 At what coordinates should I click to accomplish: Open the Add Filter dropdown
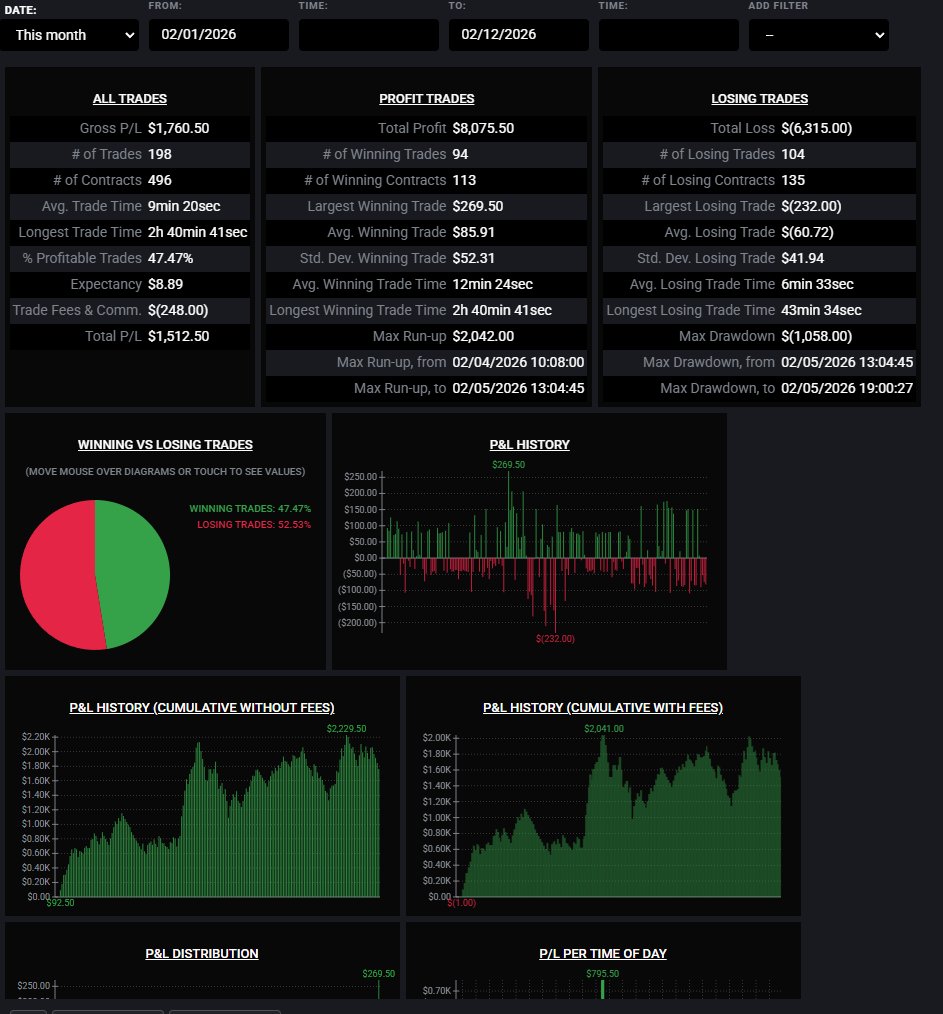click(818, 35)
